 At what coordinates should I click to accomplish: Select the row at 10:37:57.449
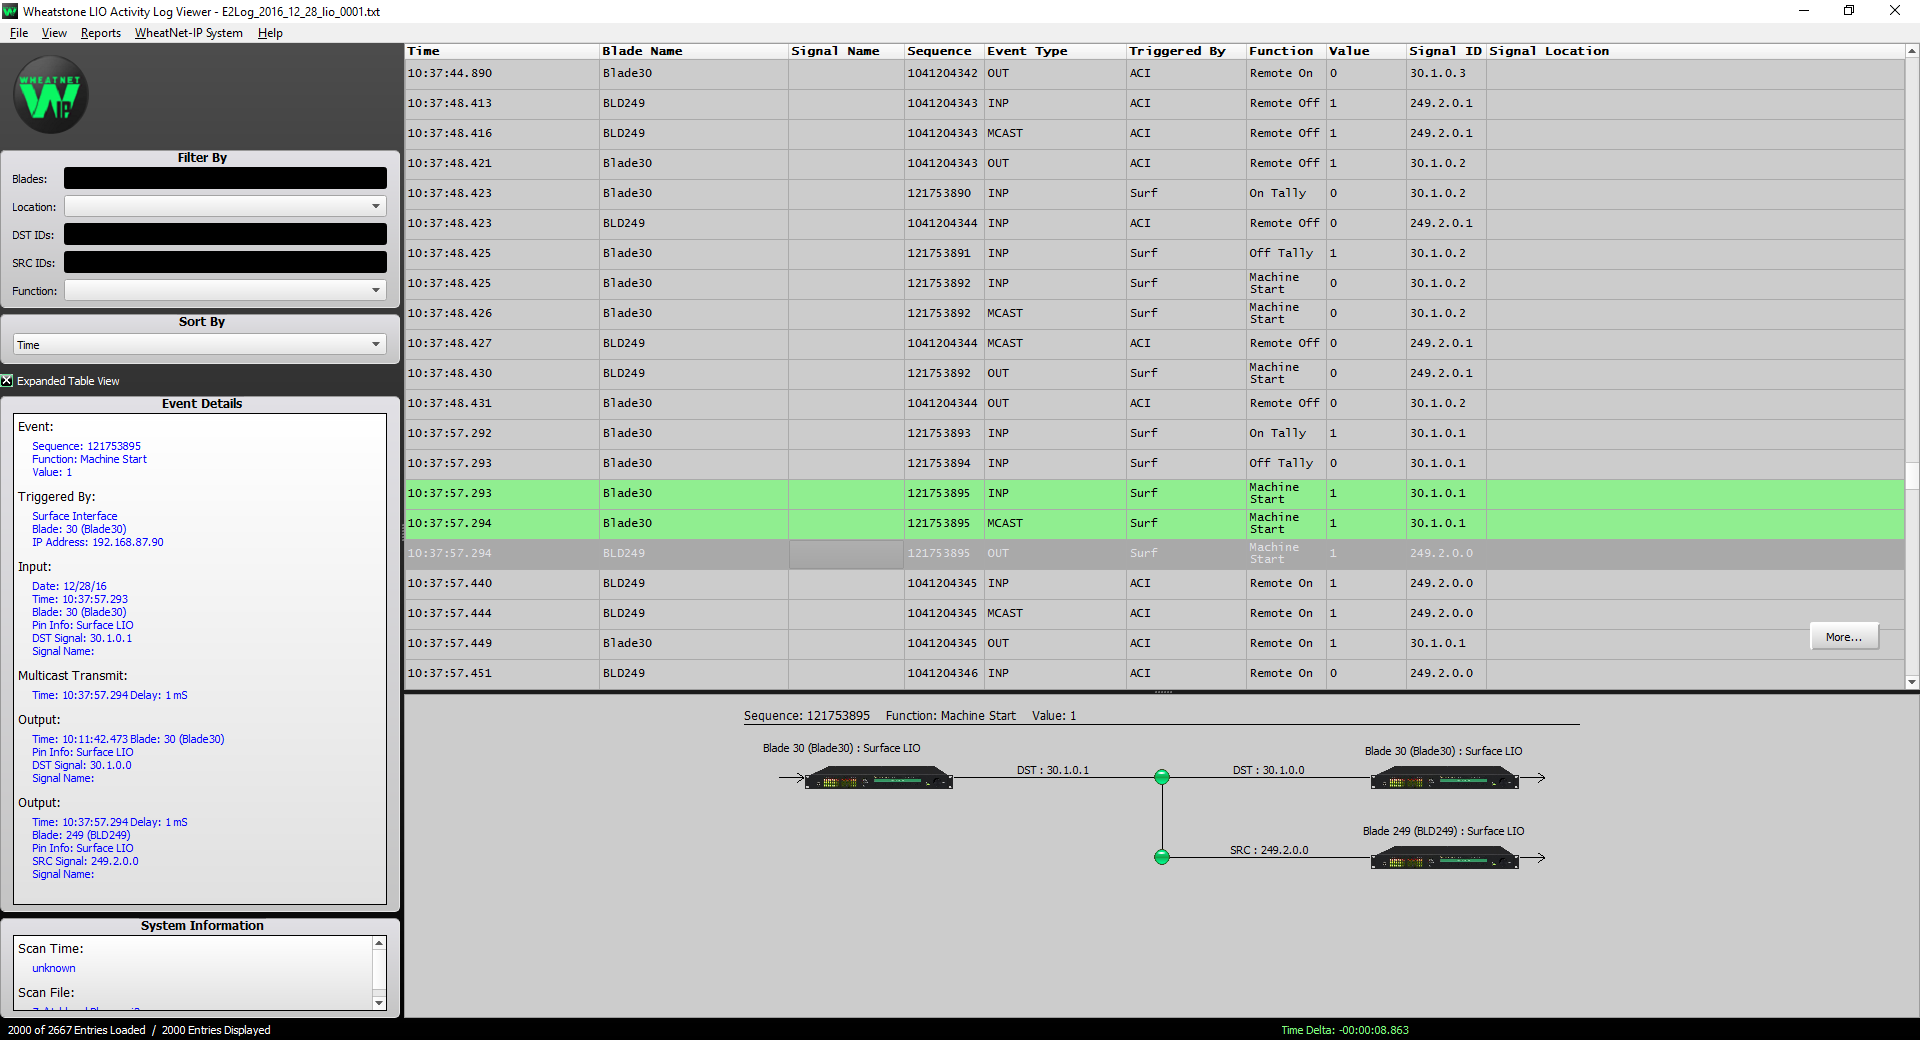pyautogui.click(x=1154, y=644)
